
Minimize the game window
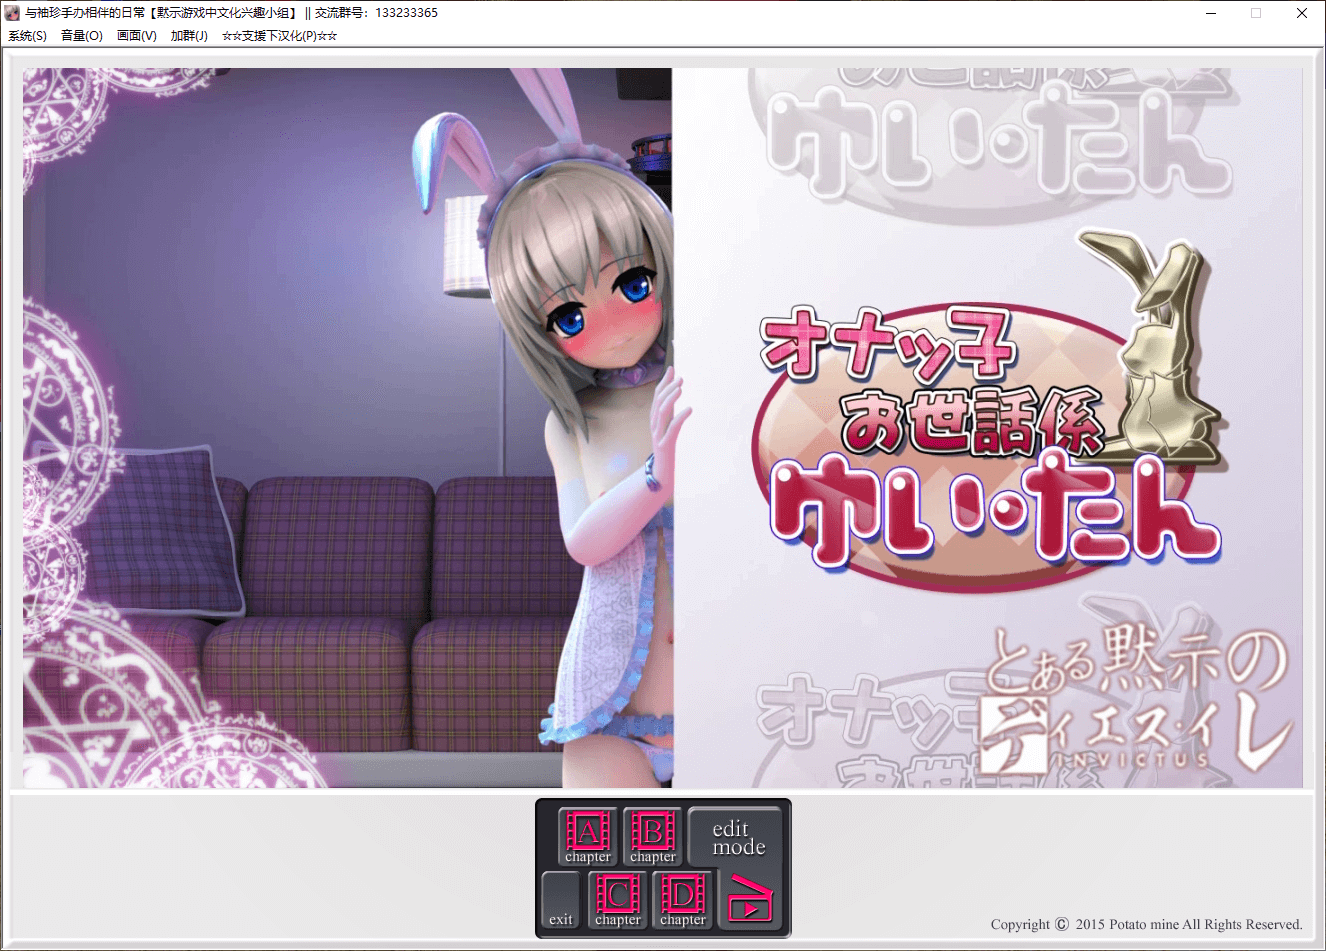click(1211, 13)
